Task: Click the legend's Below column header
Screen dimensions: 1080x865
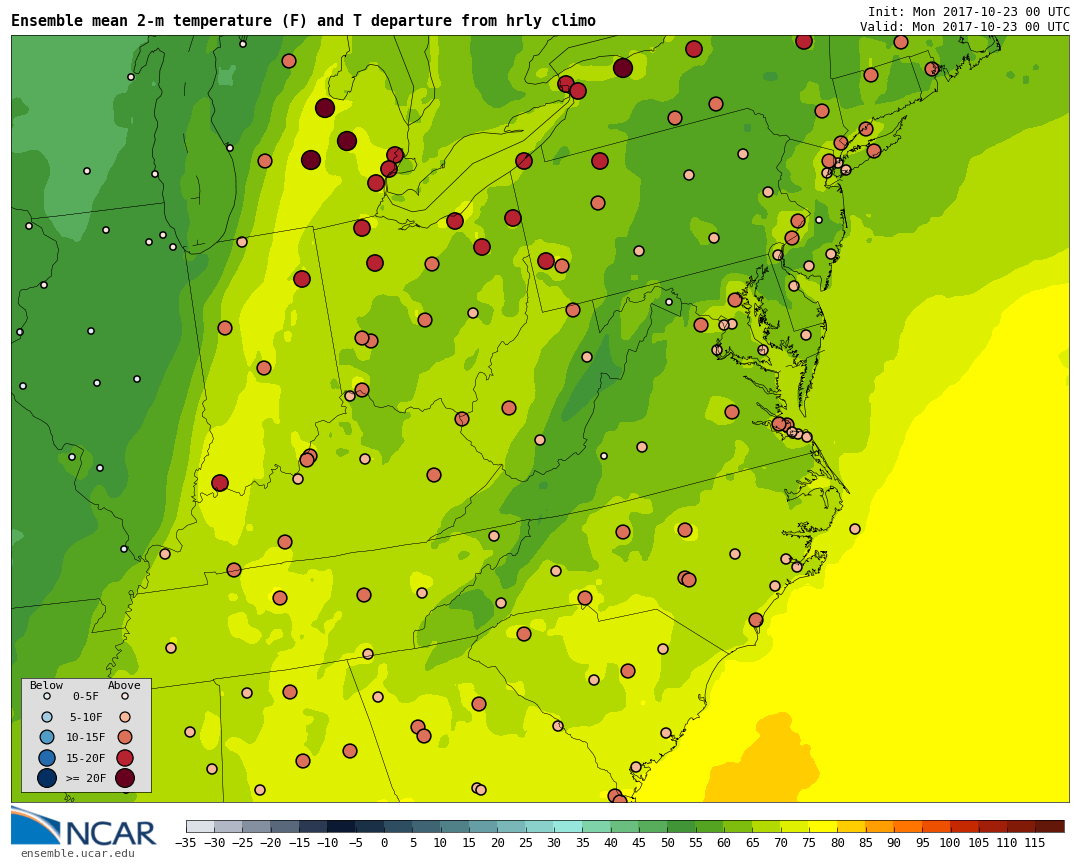Action: click(46, 685)
